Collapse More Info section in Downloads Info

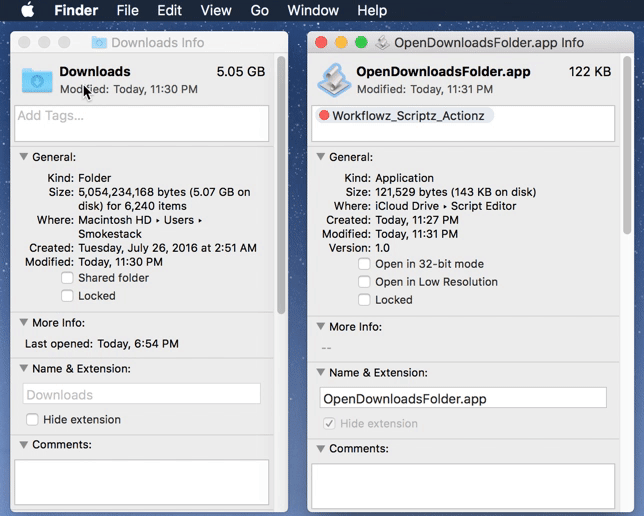click(24, 322)
